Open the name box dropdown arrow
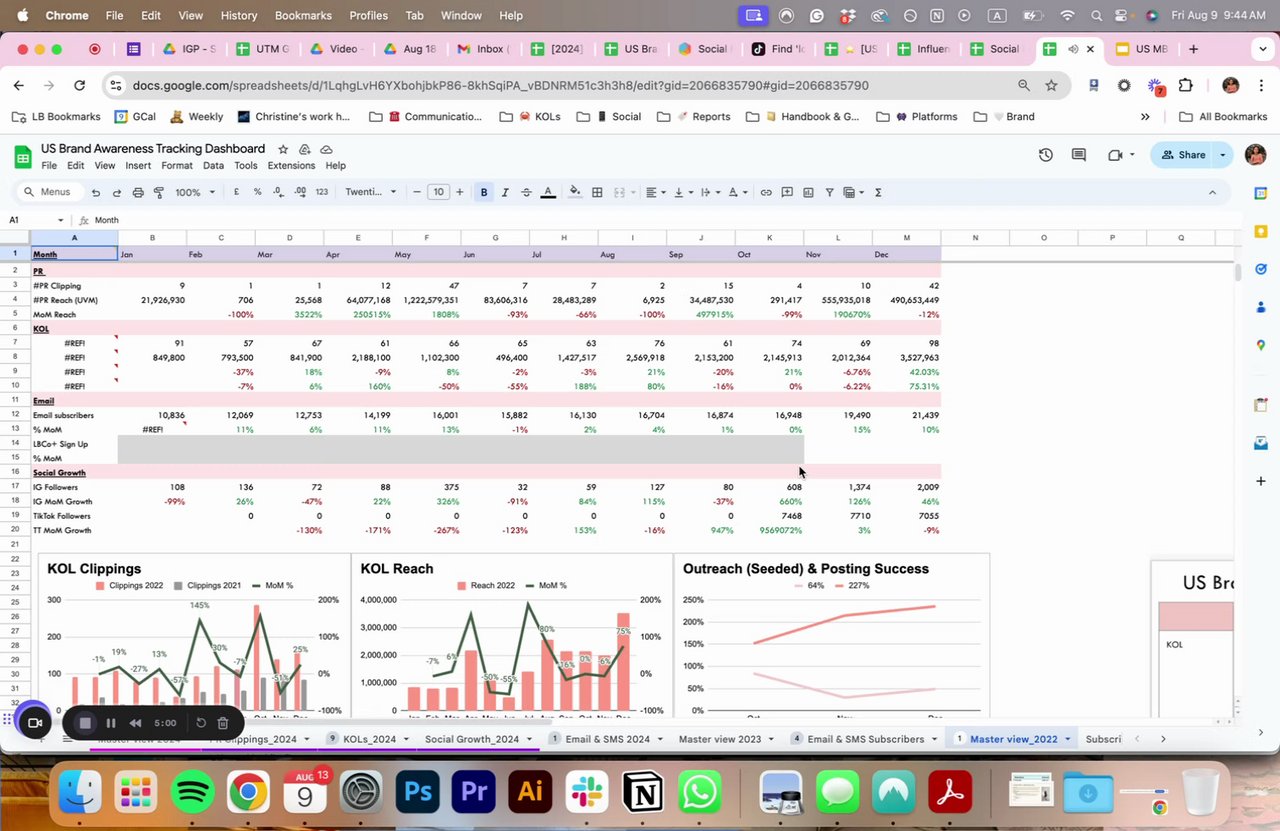 coord(61,220)
